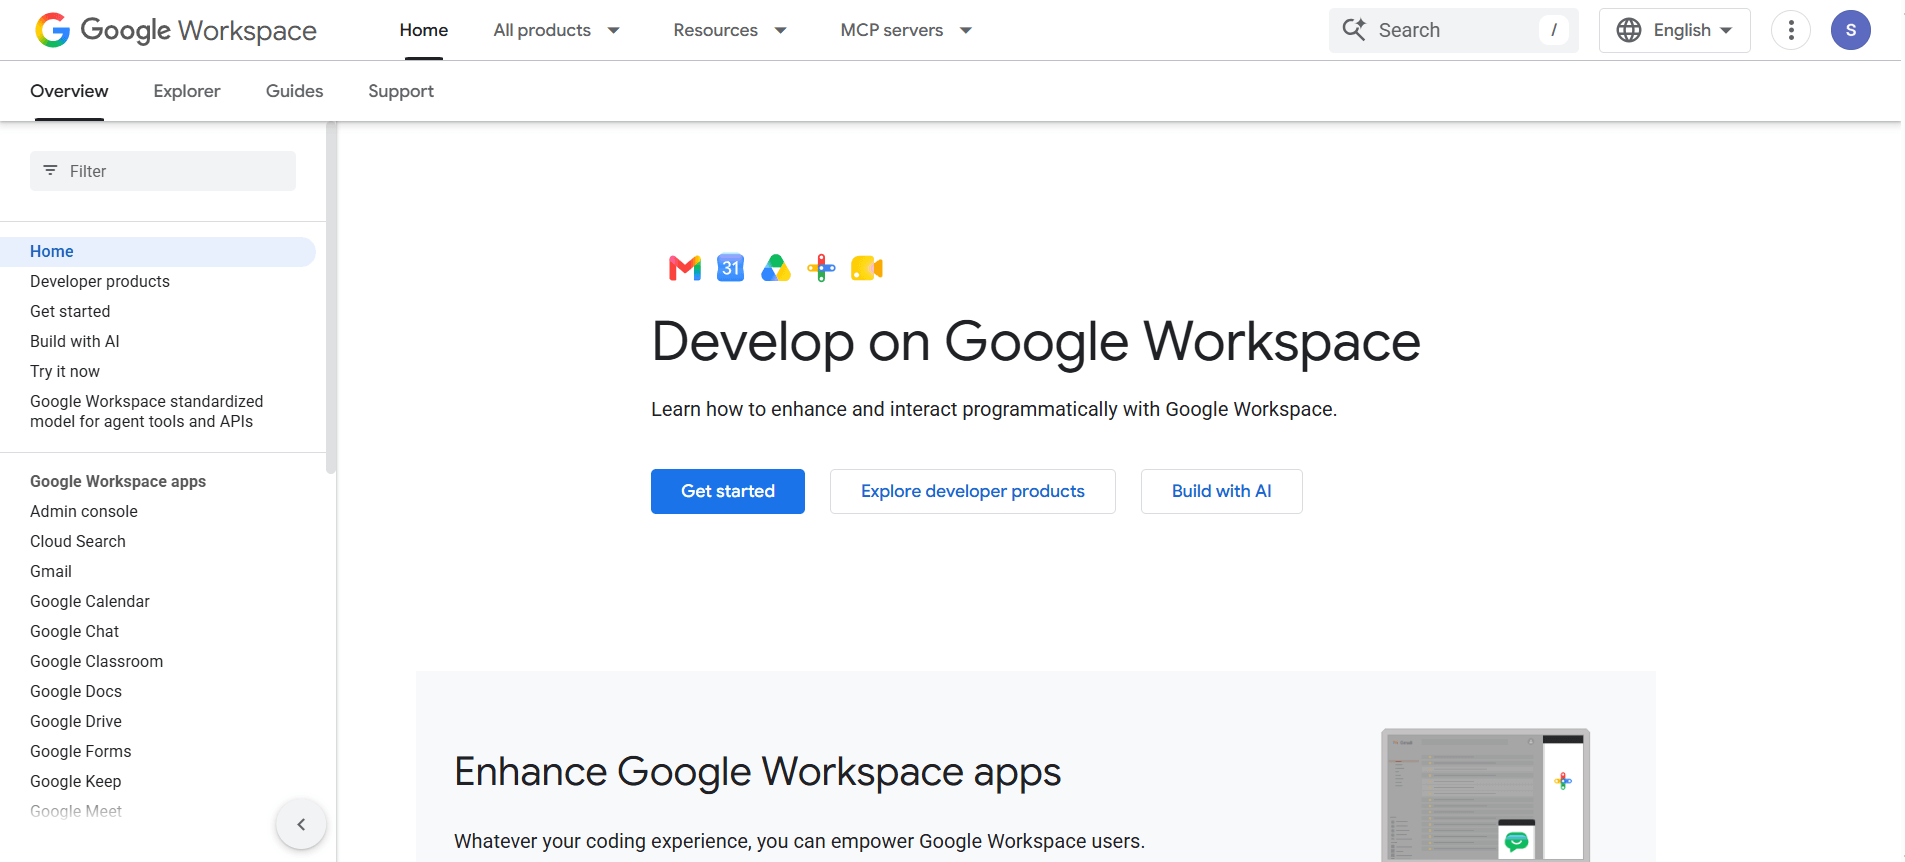
Task: Select the Home top navigation tab
Action: coord(424,30)
